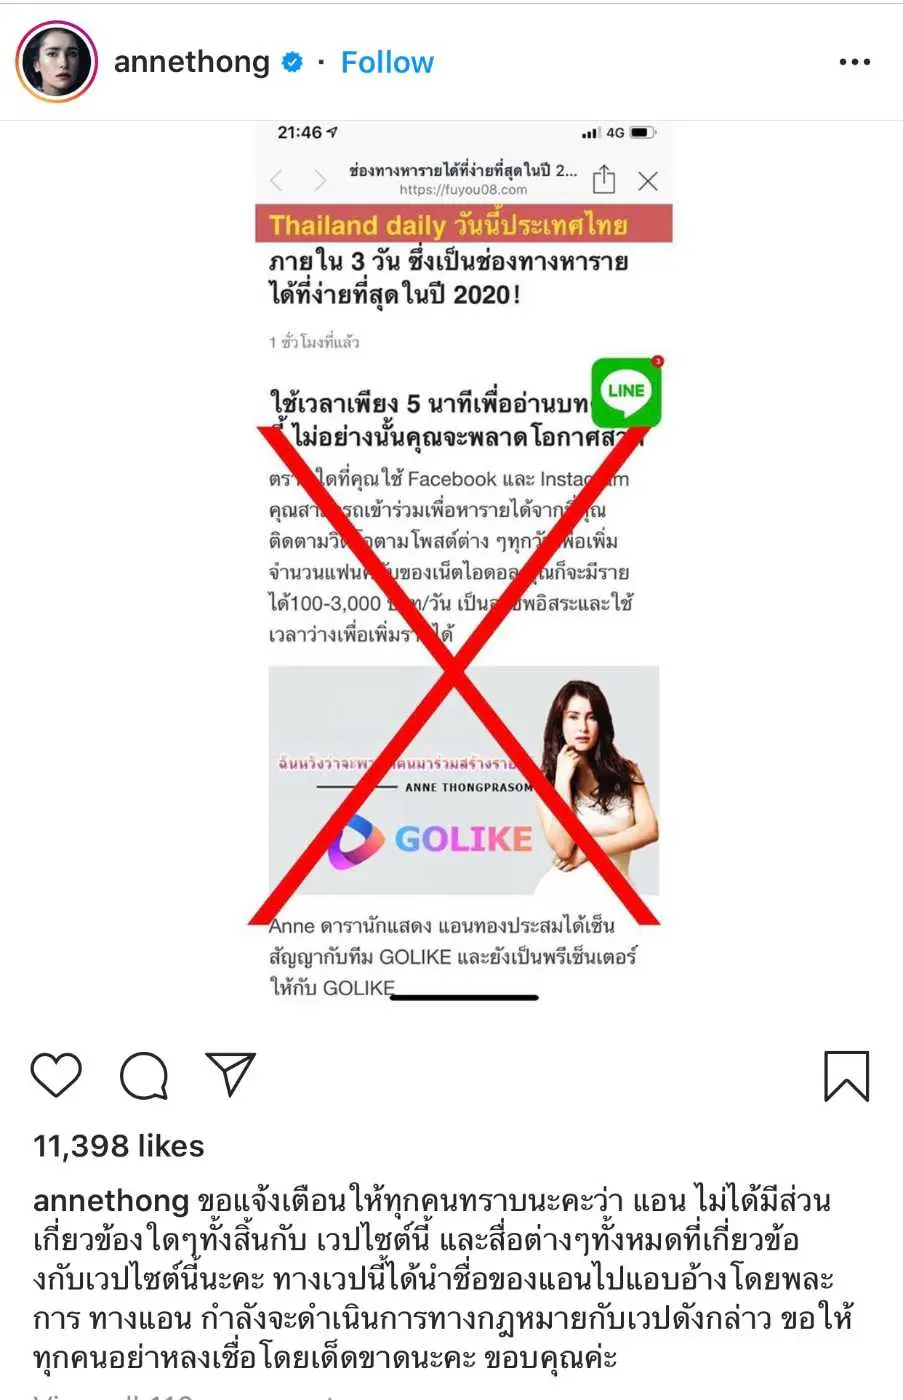903x1400 pixels.
Task: Close the in-image browser with the X icon
Action: (648, 181)
